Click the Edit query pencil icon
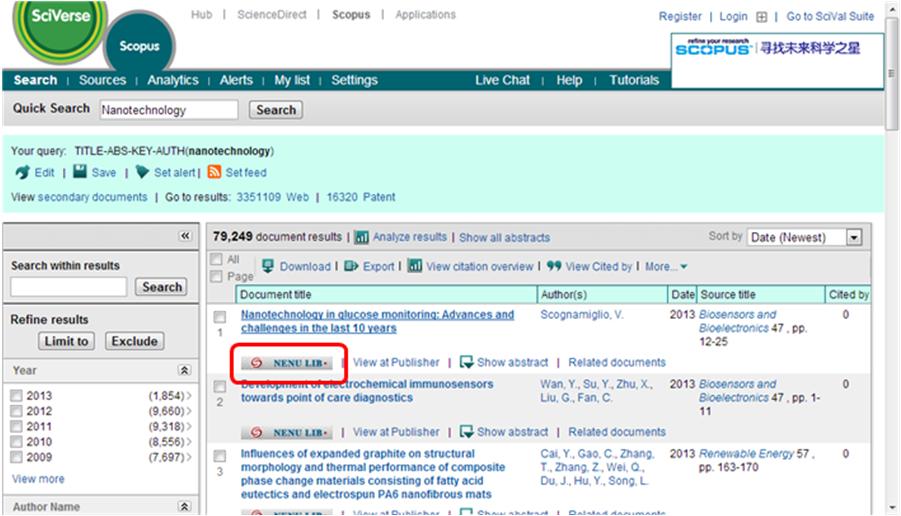Image resolution: width=901 pixels, height=516 pixels. pyautogui.click(x=22, y=173)
